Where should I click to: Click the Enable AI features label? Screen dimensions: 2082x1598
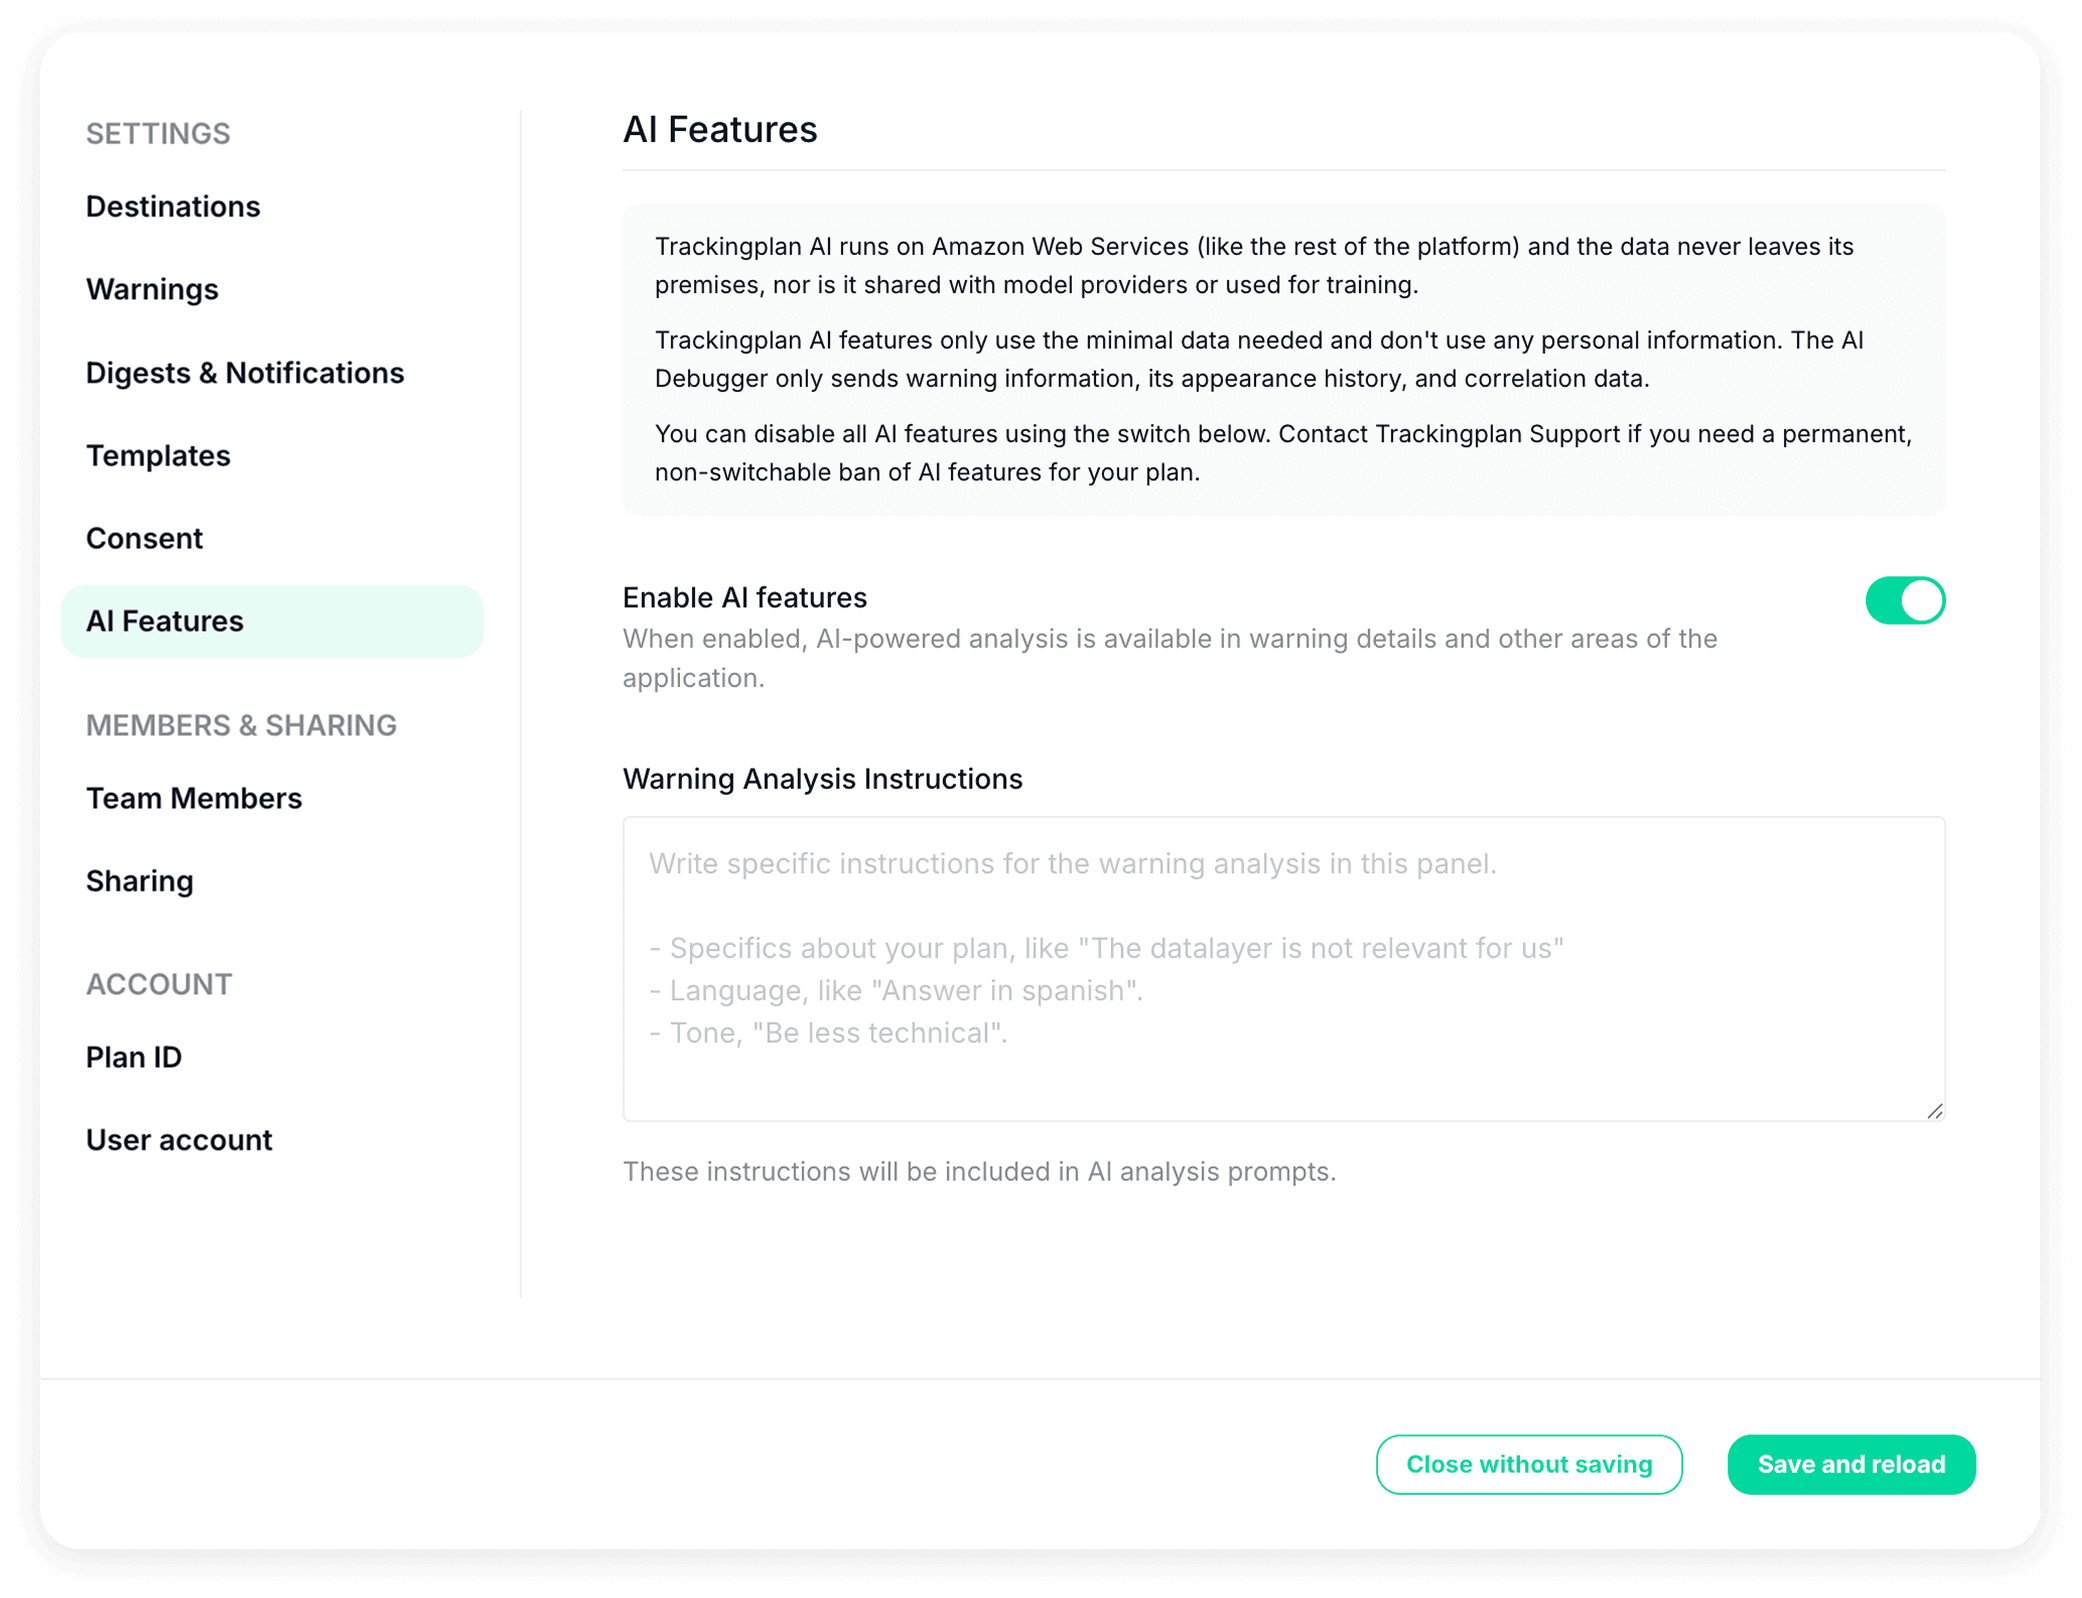(x=745, y=597)
